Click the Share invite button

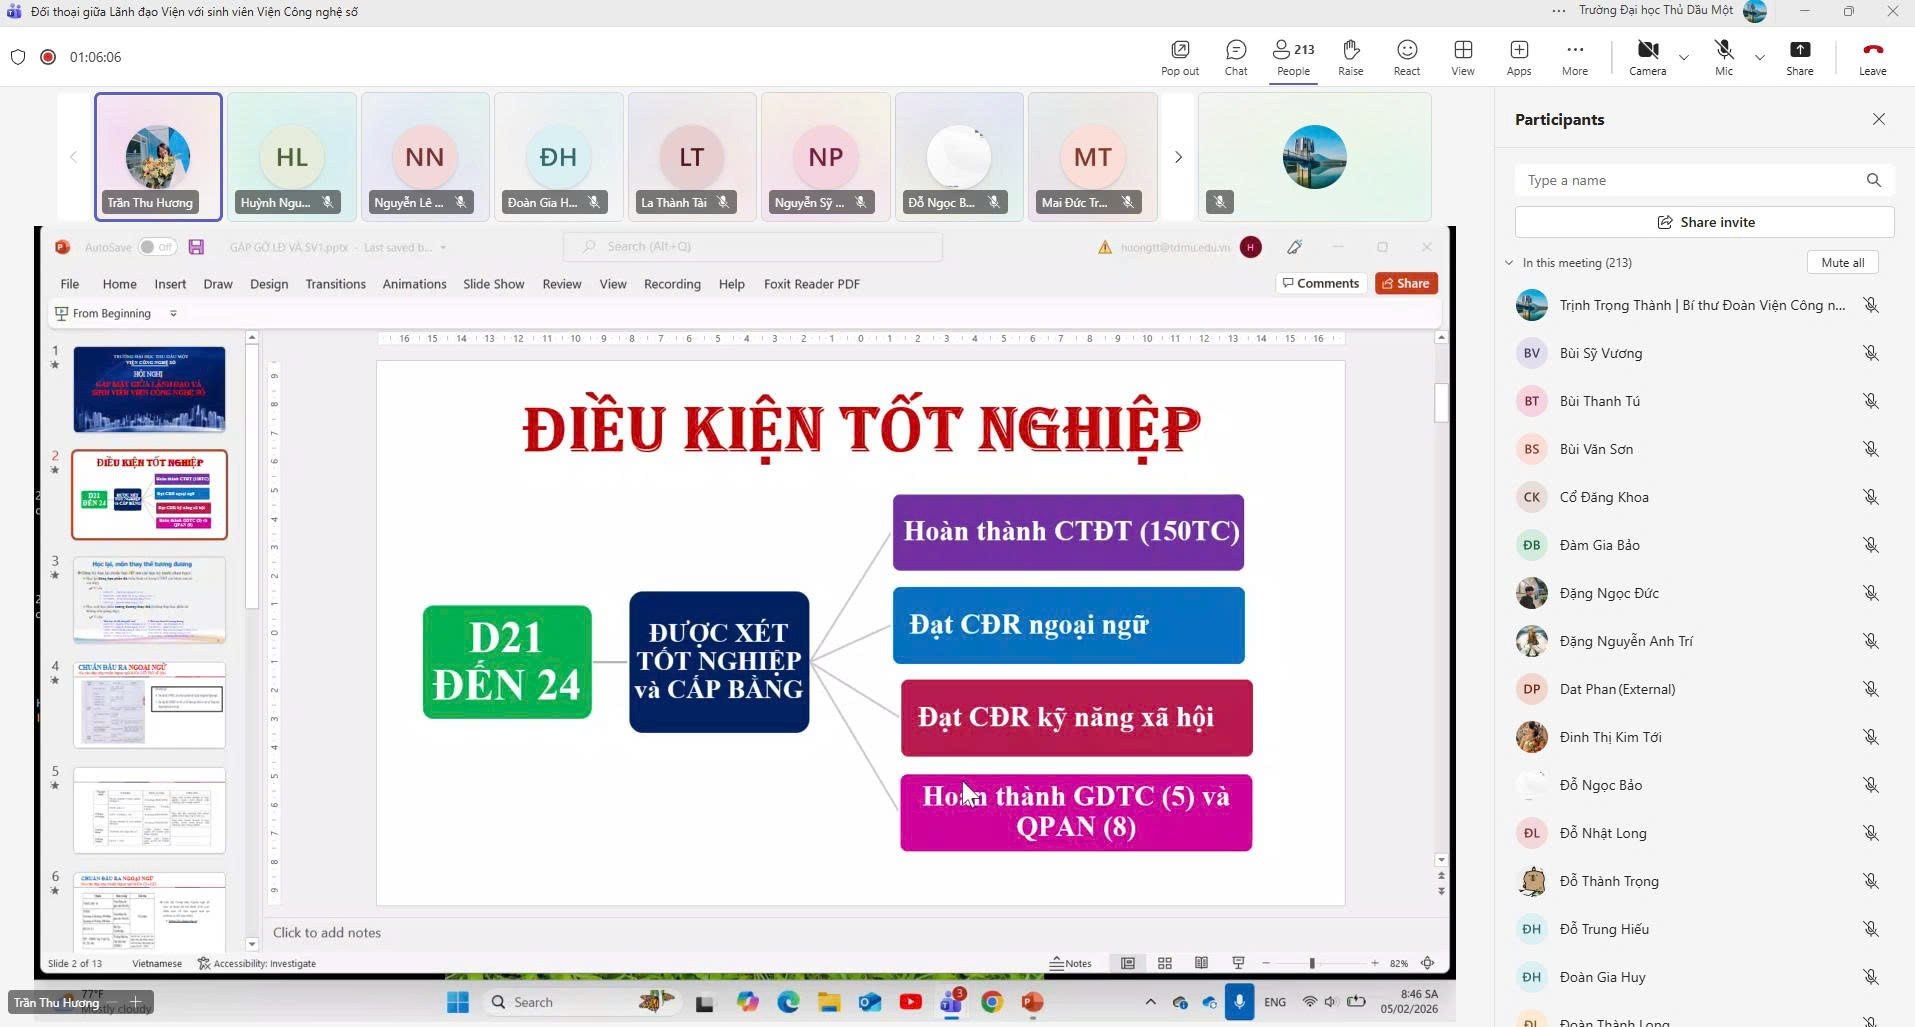click(x=1704, y=222)
